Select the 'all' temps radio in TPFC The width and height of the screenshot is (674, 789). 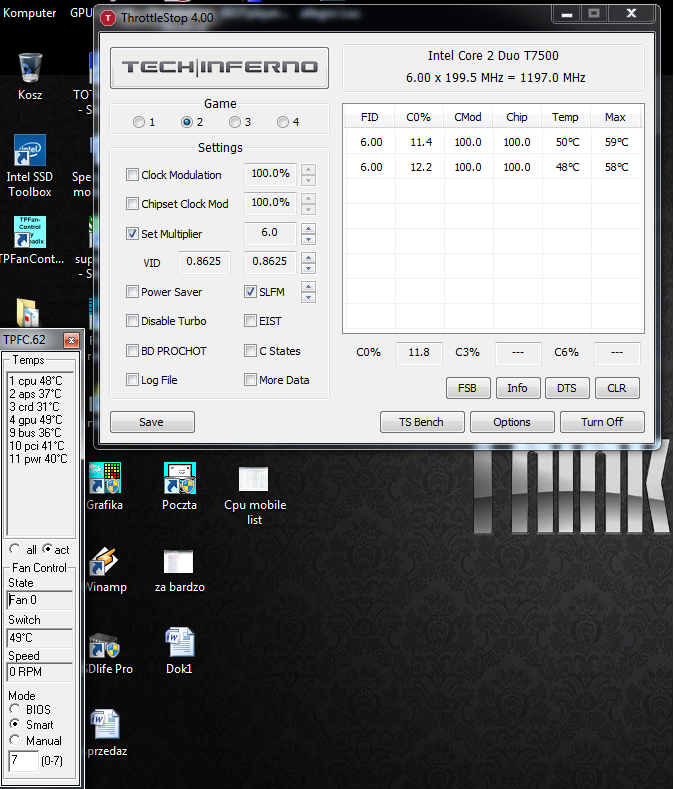(x=15, y=548)
